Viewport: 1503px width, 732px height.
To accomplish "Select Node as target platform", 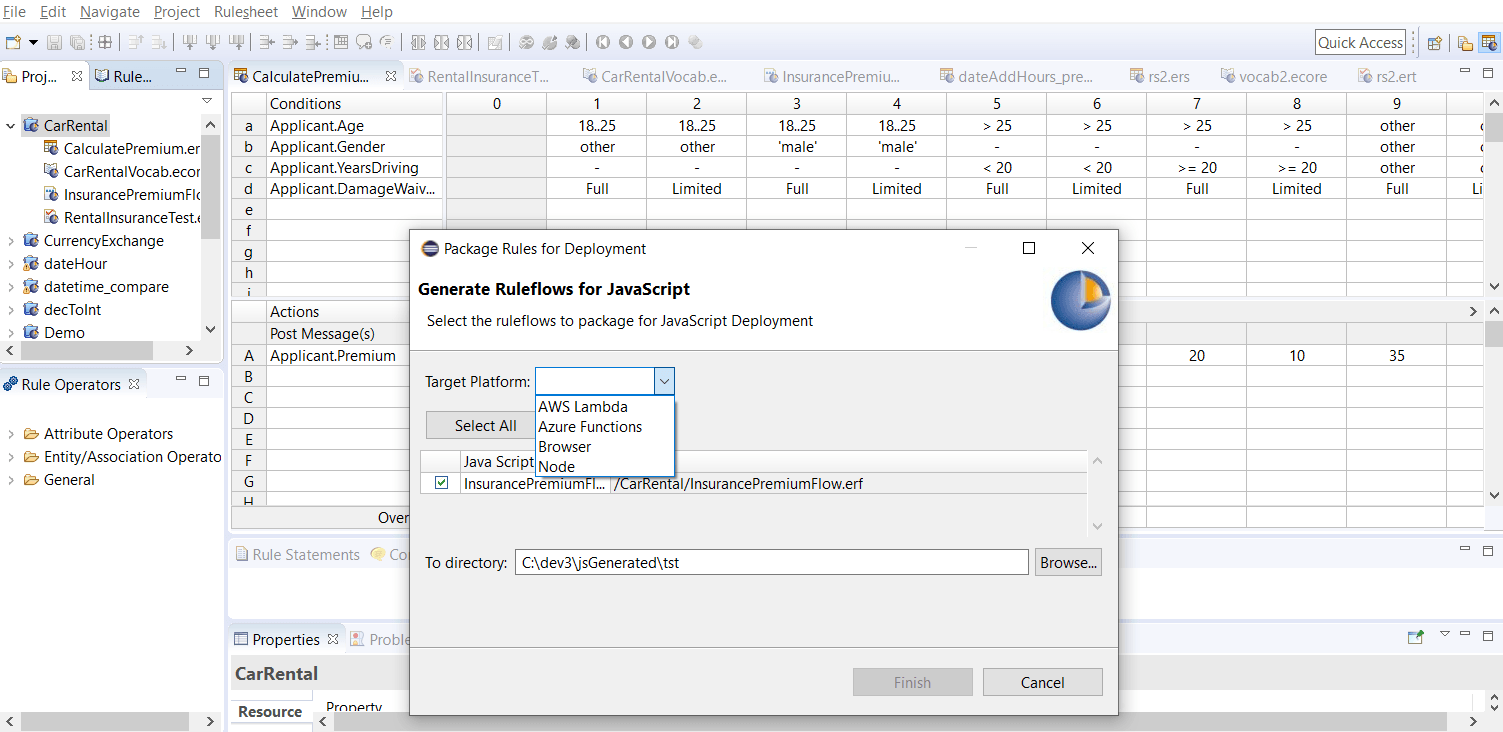I will tap(557, 467).
